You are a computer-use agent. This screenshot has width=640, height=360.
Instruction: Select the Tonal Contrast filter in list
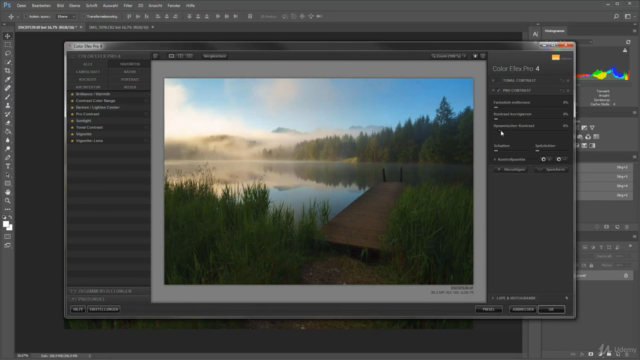[x=109, y=127]
